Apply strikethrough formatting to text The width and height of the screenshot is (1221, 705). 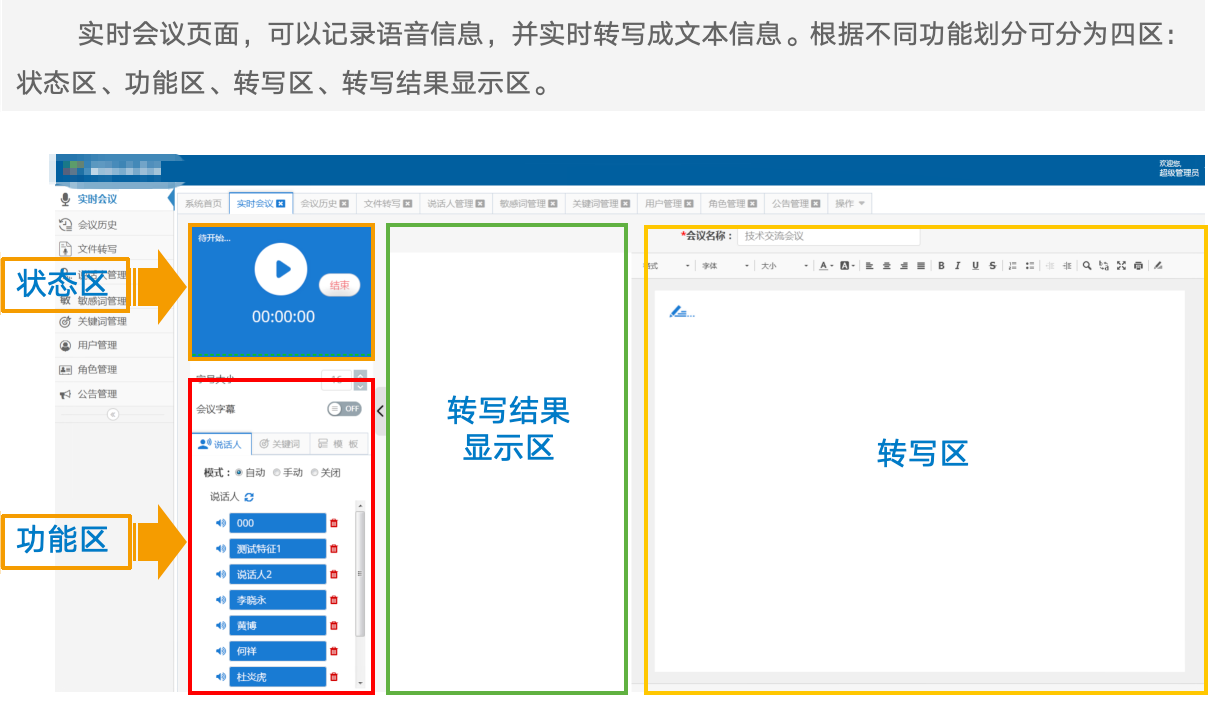point(991,266)
